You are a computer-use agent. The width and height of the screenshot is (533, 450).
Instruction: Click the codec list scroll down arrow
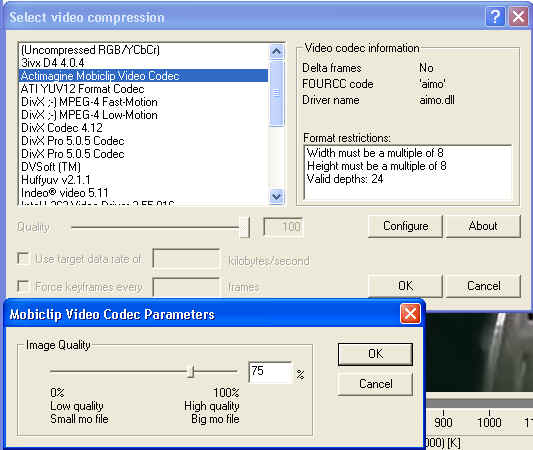coord(276,196)
